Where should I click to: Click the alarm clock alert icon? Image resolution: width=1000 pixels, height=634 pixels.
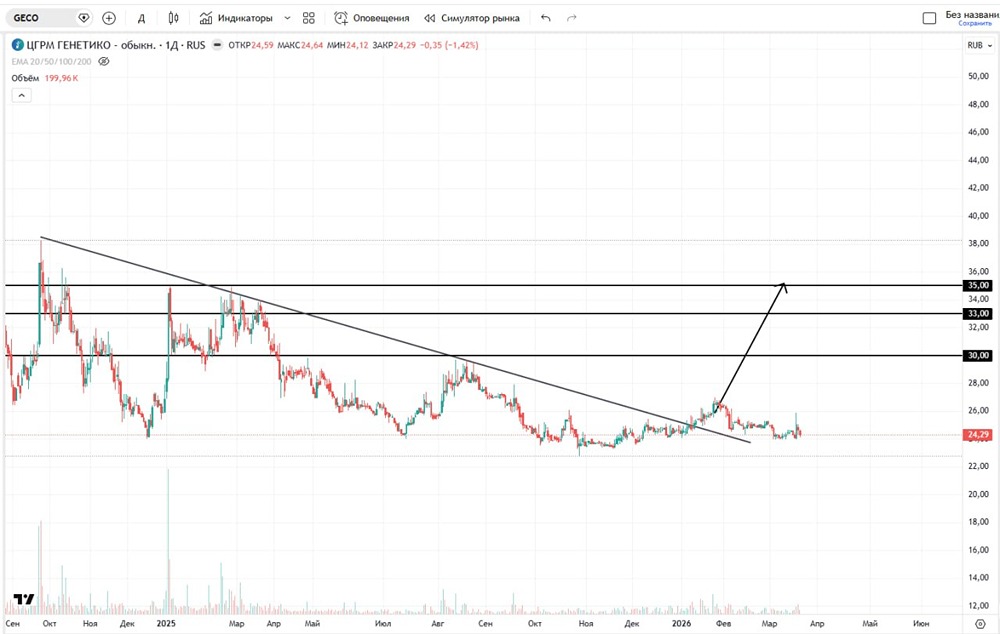(341, 18)
